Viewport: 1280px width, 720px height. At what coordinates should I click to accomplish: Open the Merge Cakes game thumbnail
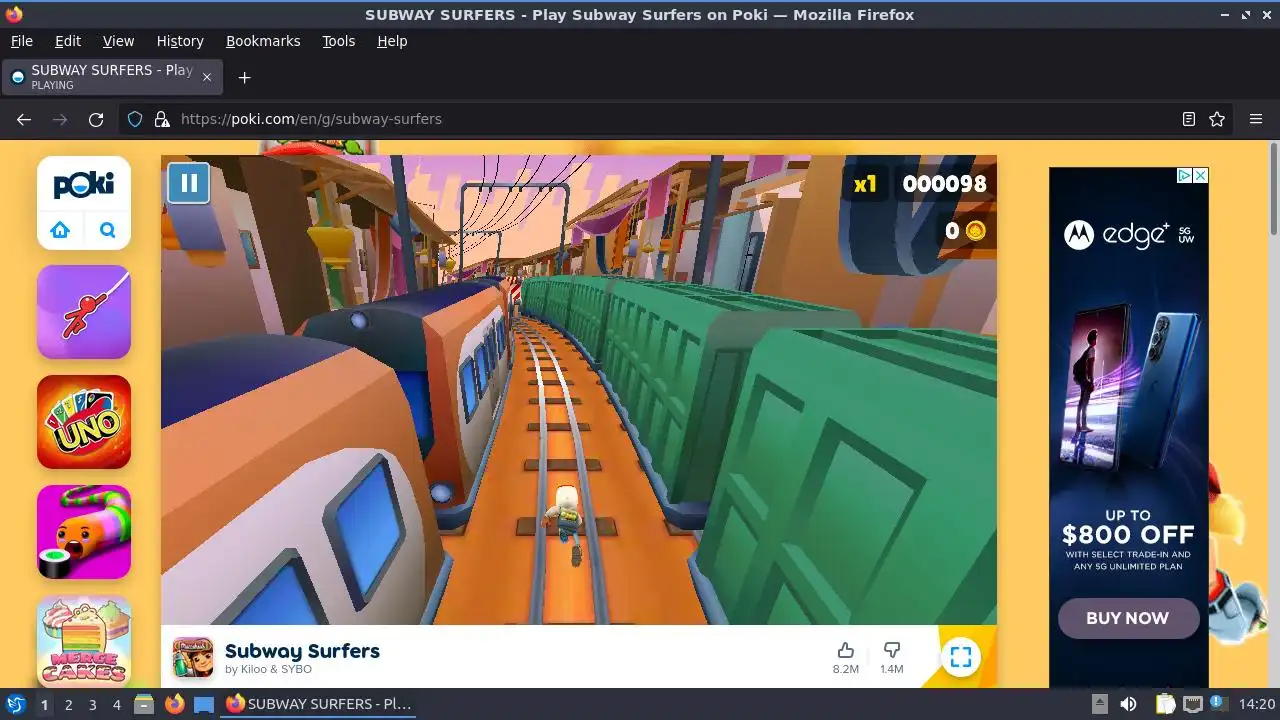tap(84, 641)
